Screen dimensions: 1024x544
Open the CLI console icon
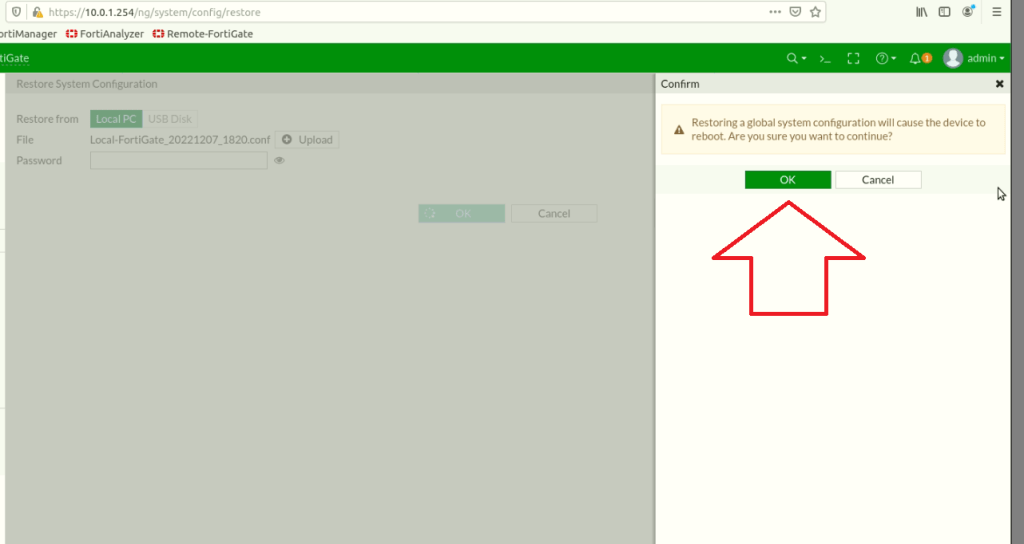(825, 59)
